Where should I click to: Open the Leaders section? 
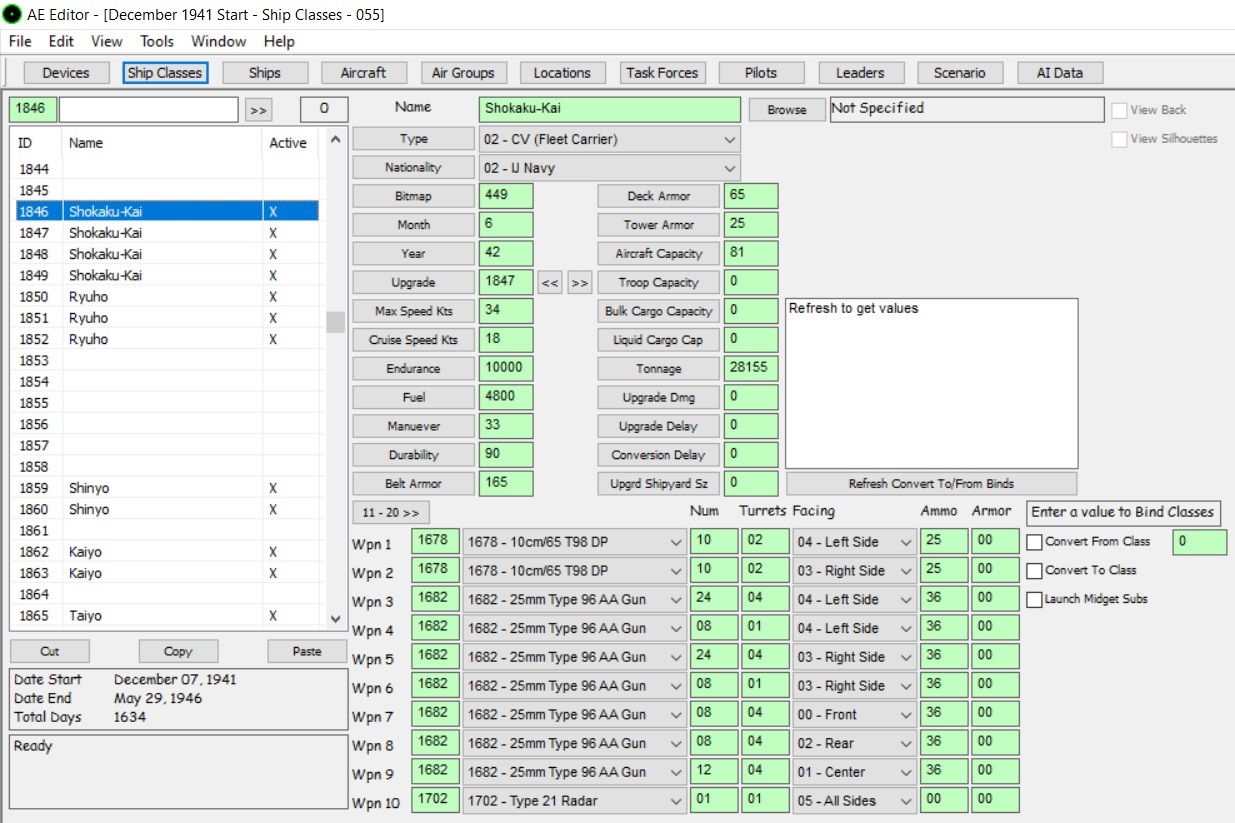point(860,73)
